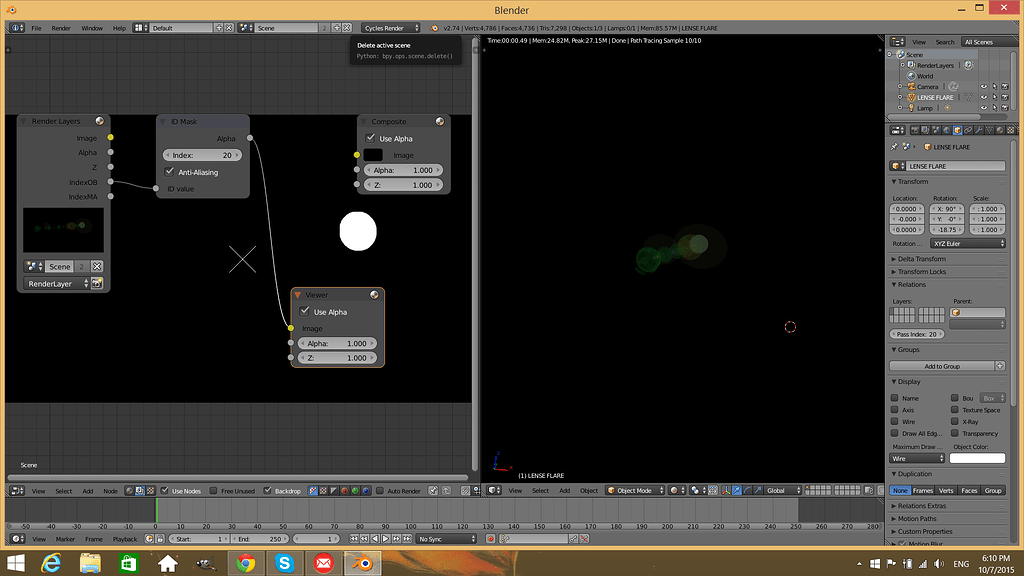
Task: Open the Constraints properties tab (chain icon)
Action: [x=968, y=130]
